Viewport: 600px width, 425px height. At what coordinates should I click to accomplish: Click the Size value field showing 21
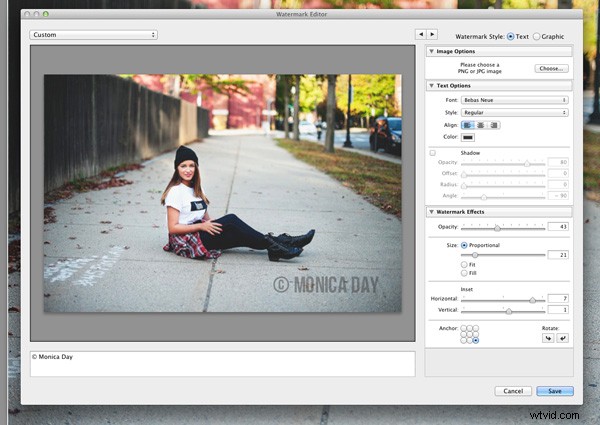pyautogui.click(x=558, y=255)
